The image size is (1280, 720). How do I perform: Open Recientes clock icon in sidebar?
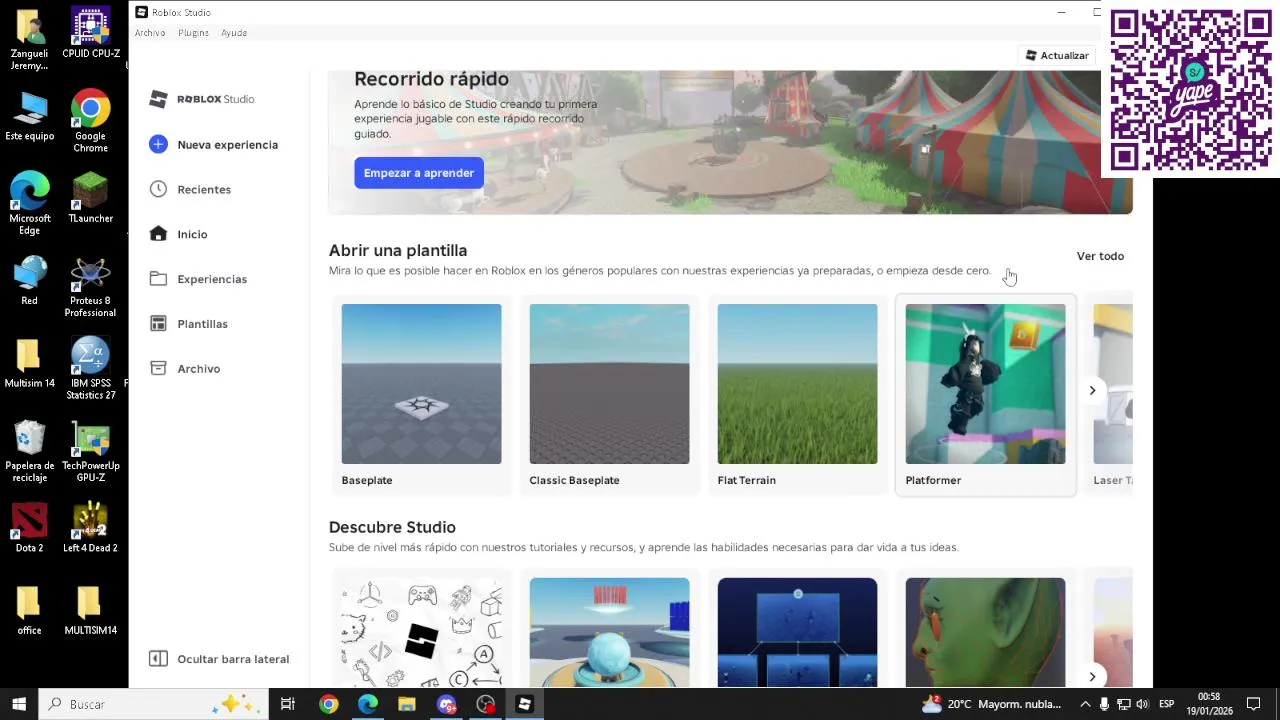tap(158, 189)
